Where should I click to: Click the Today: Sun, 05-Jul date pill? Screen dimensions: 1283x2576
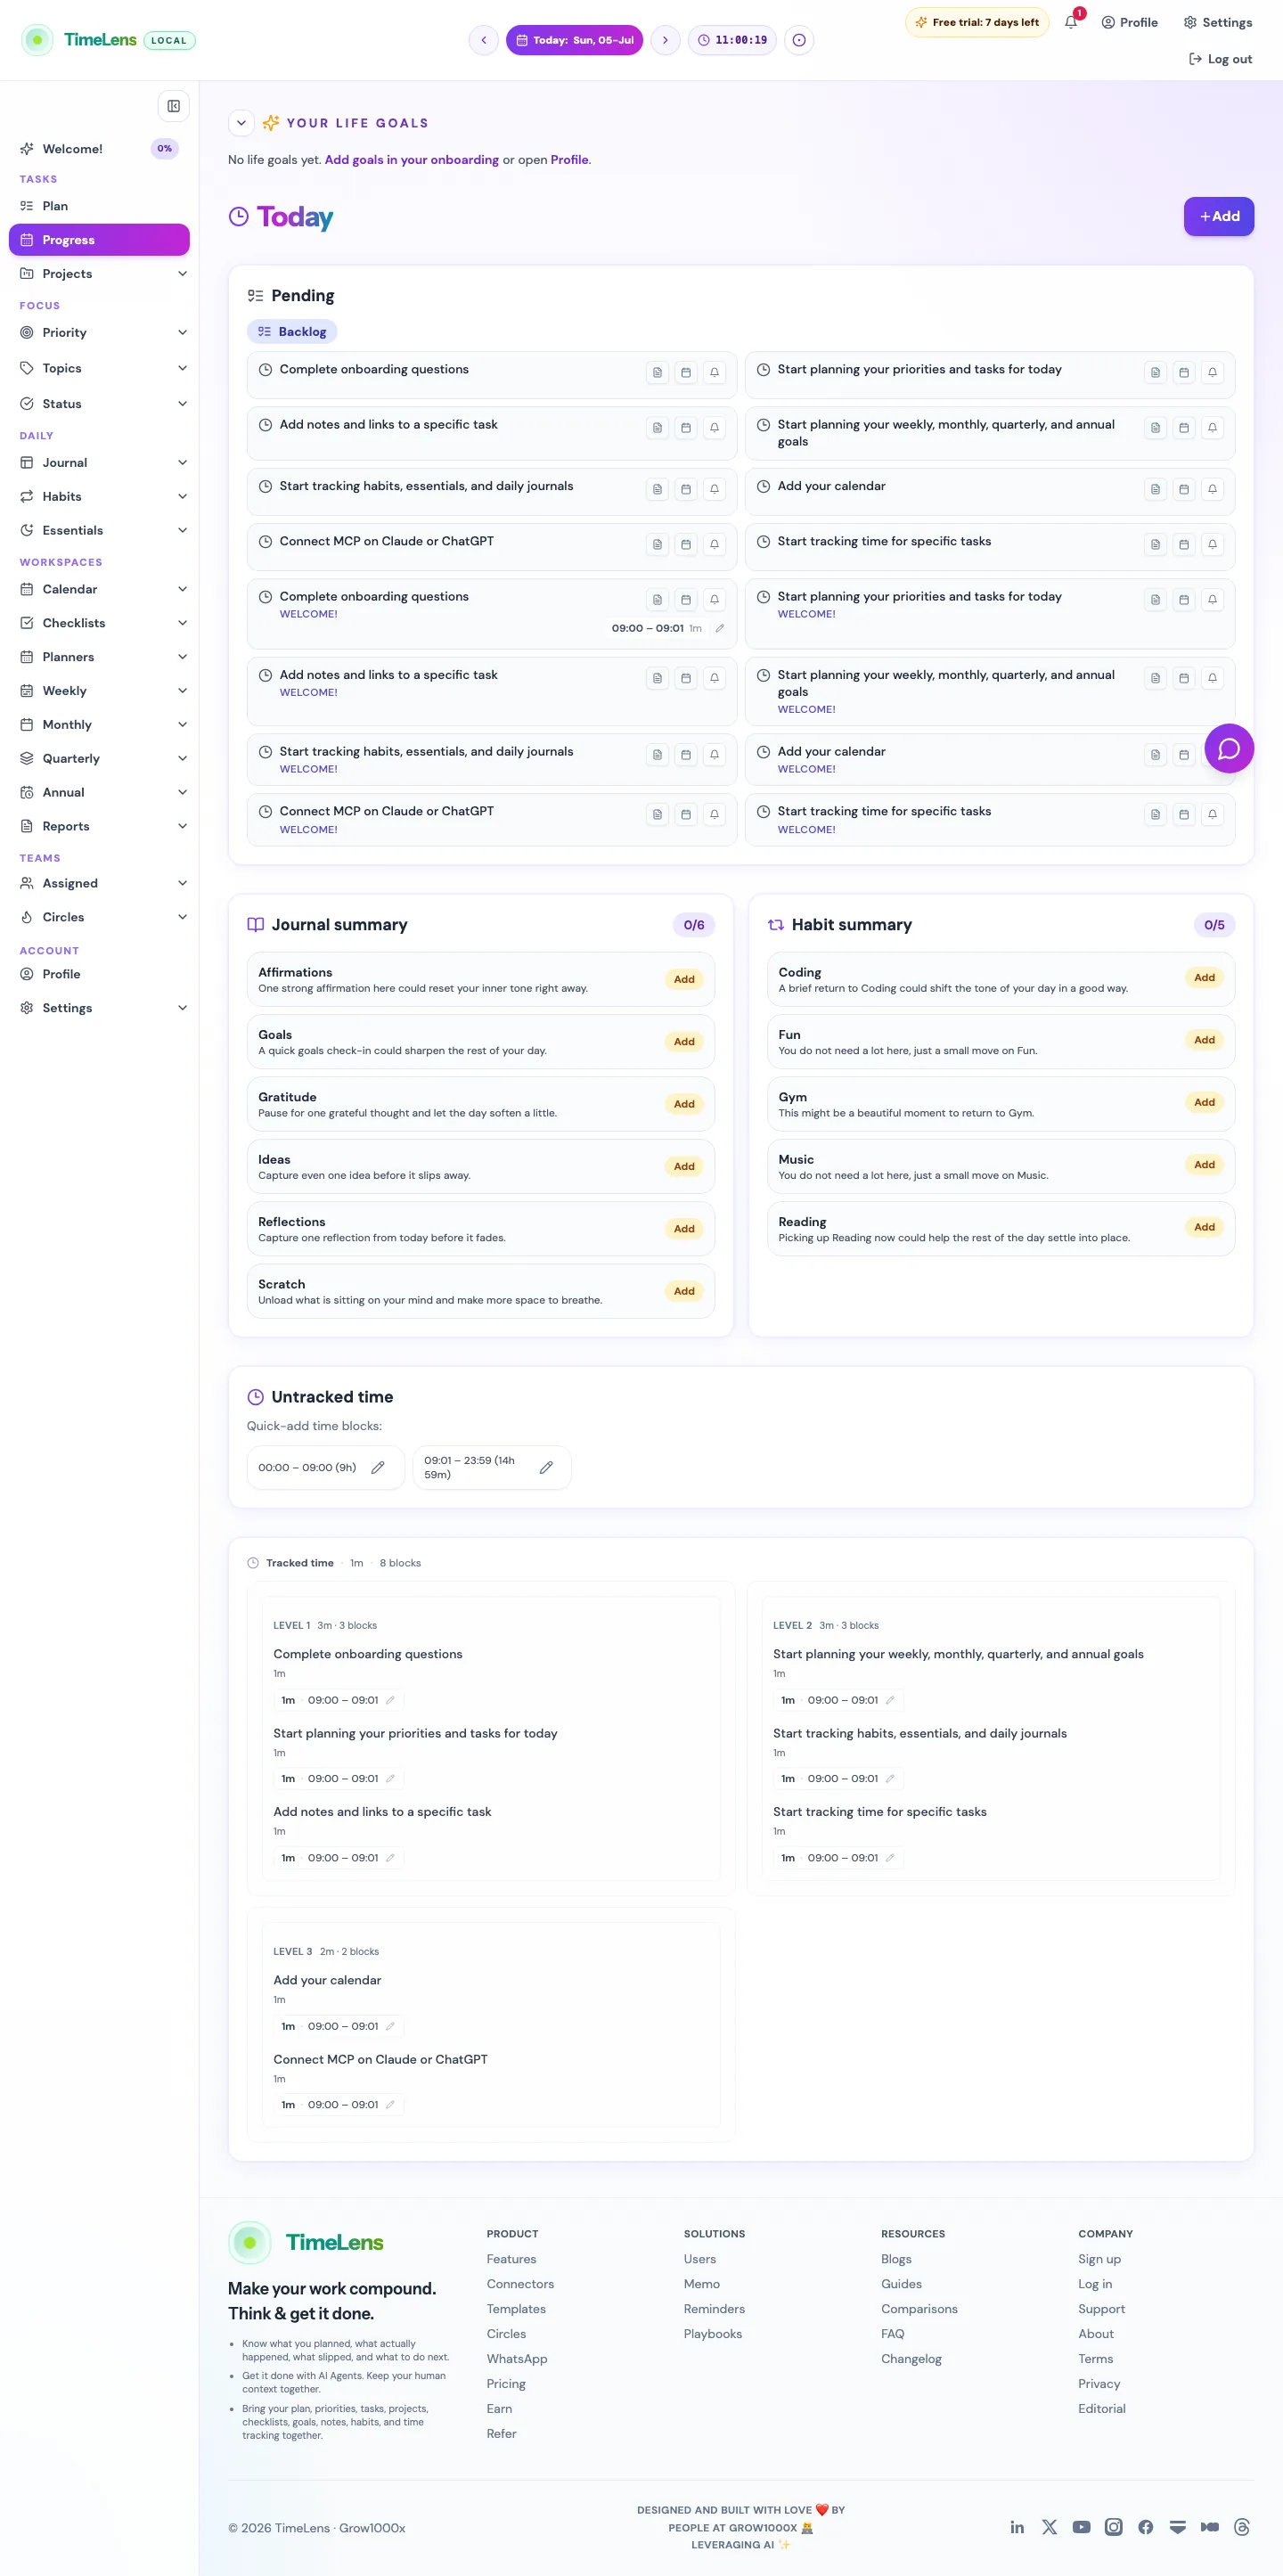[x=574, y=40]
